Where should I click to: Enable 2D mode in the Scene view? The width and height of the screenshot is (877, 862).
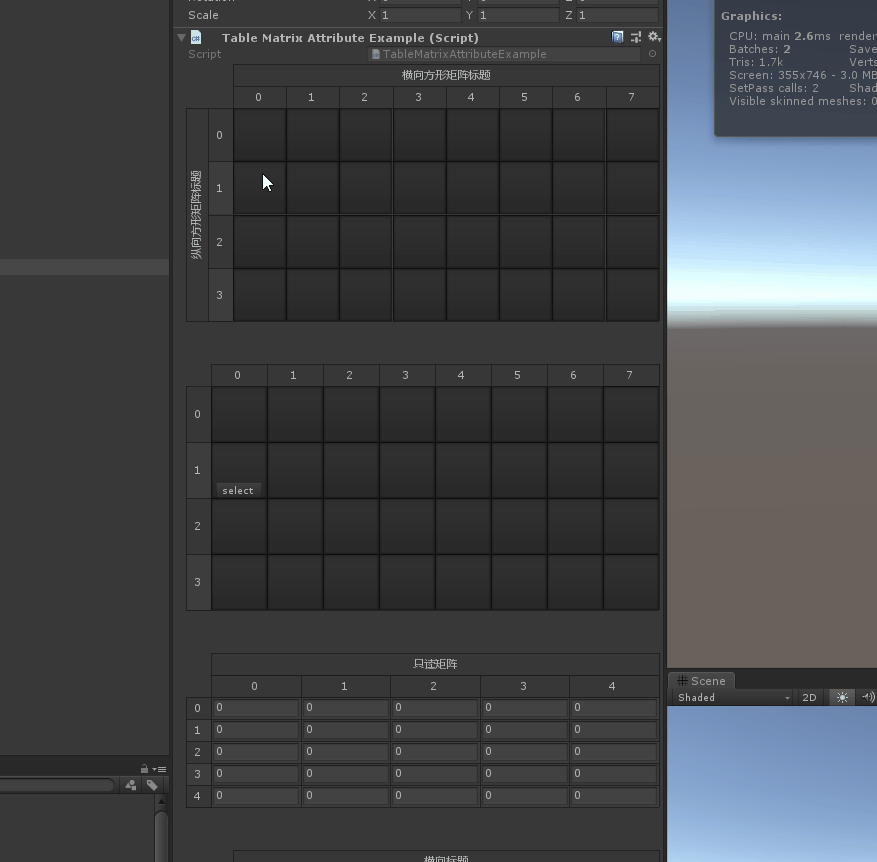click(810, 697)
